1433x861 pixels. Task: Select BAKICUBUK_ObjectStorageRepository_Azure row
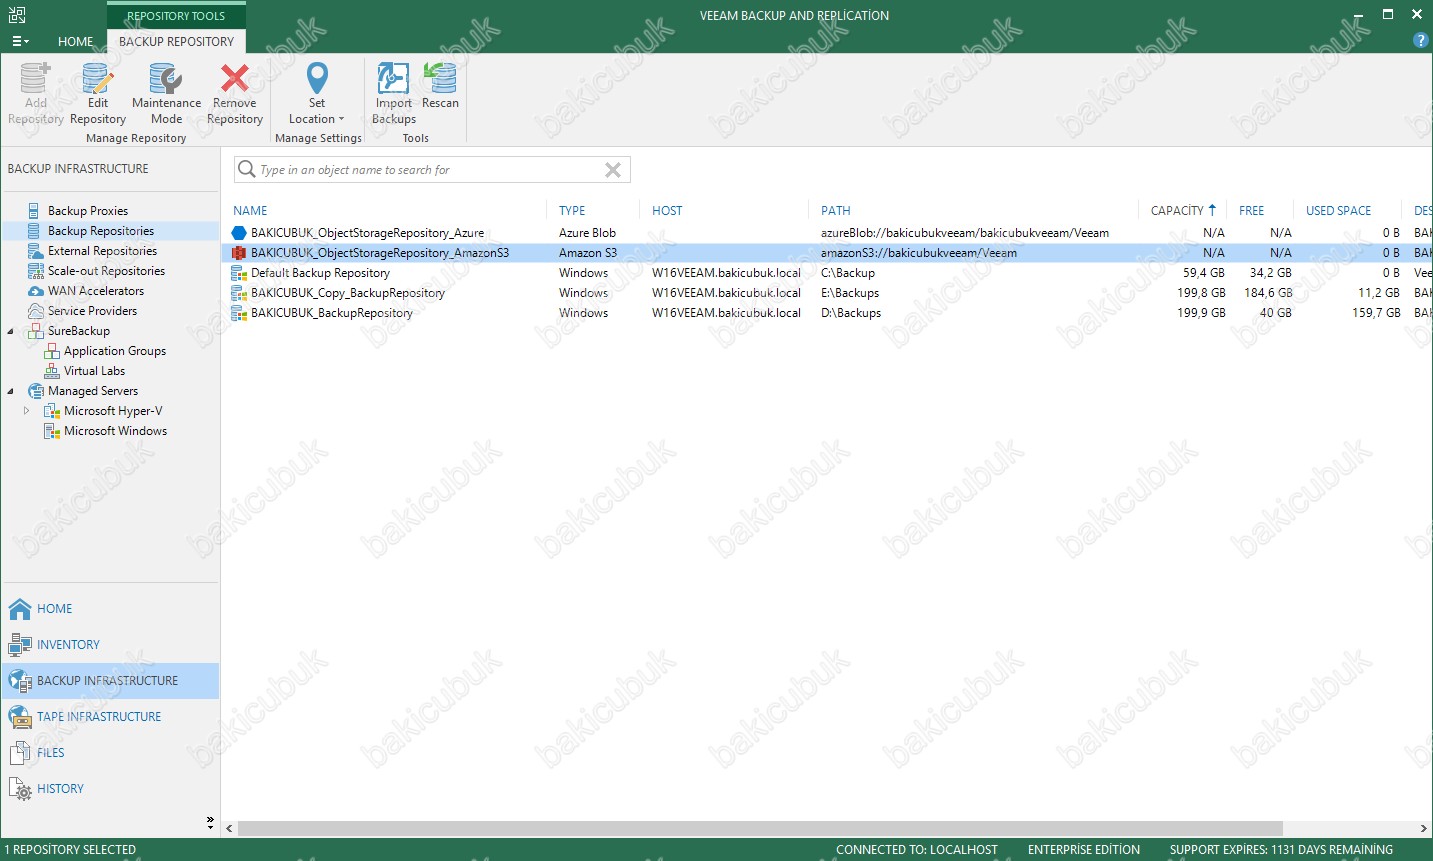tap(826, 233)
